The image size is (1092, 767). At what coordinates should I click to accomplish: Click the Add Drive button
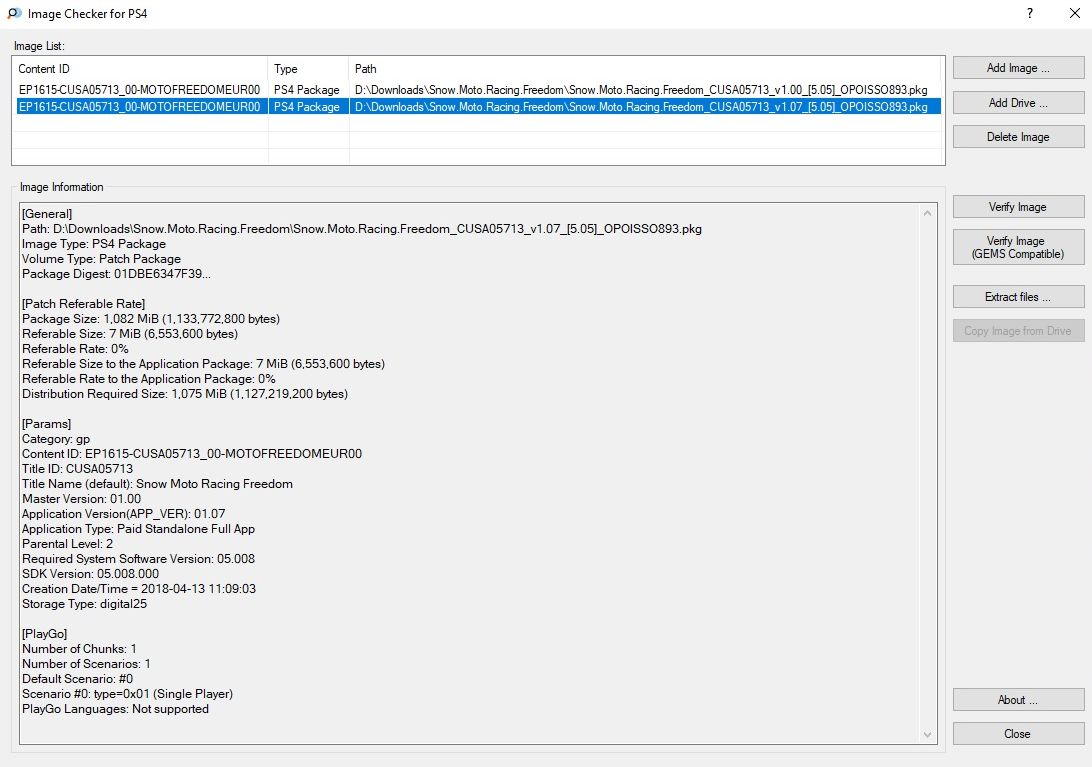[1018, 103]
